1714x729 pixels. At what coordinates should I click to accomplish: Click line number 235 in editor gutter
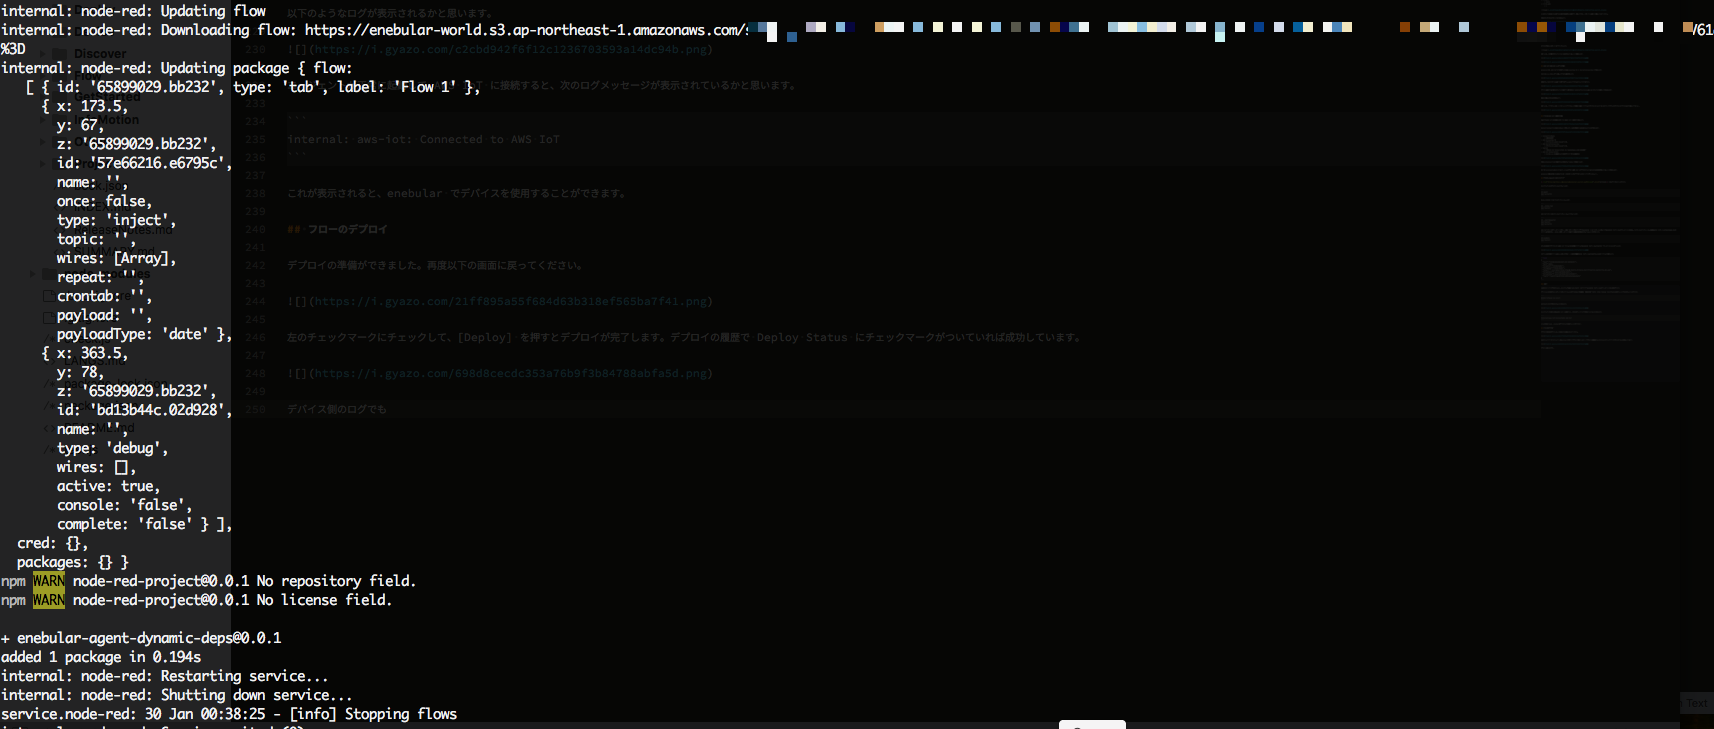pyautogui.click(x=256, y=139)
